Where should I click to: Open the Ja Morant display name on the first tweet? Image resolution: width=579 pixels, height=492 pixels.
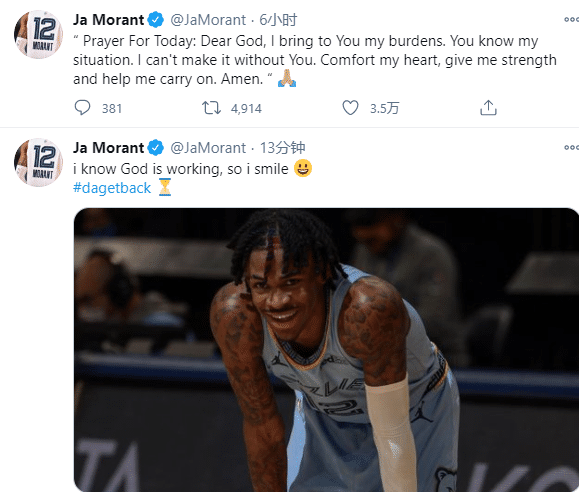(x=108, y=20)
